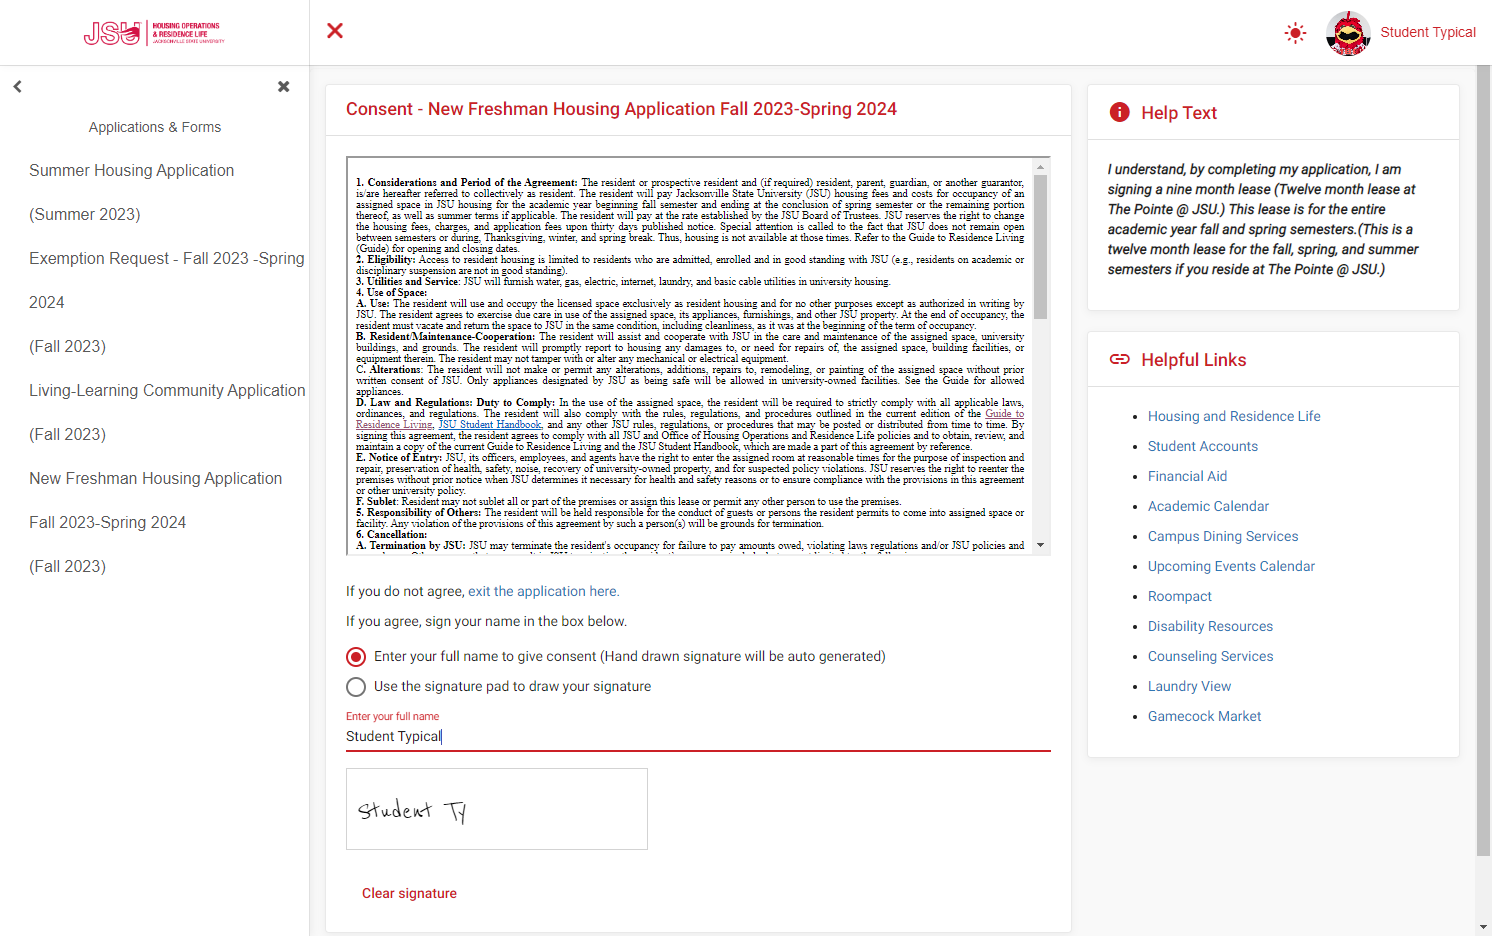Click the agreement box scroll up arrow
This screenshot has height=936, width=1492.
[1040, 166]
